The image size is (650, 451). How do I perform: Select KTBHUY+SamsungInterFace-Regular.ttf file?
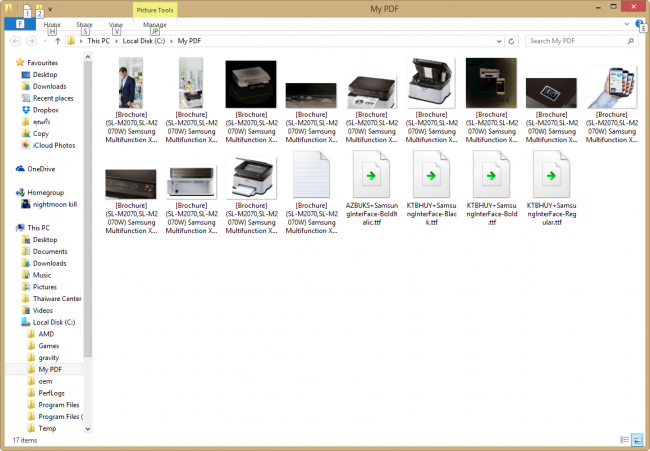point(551,188)
